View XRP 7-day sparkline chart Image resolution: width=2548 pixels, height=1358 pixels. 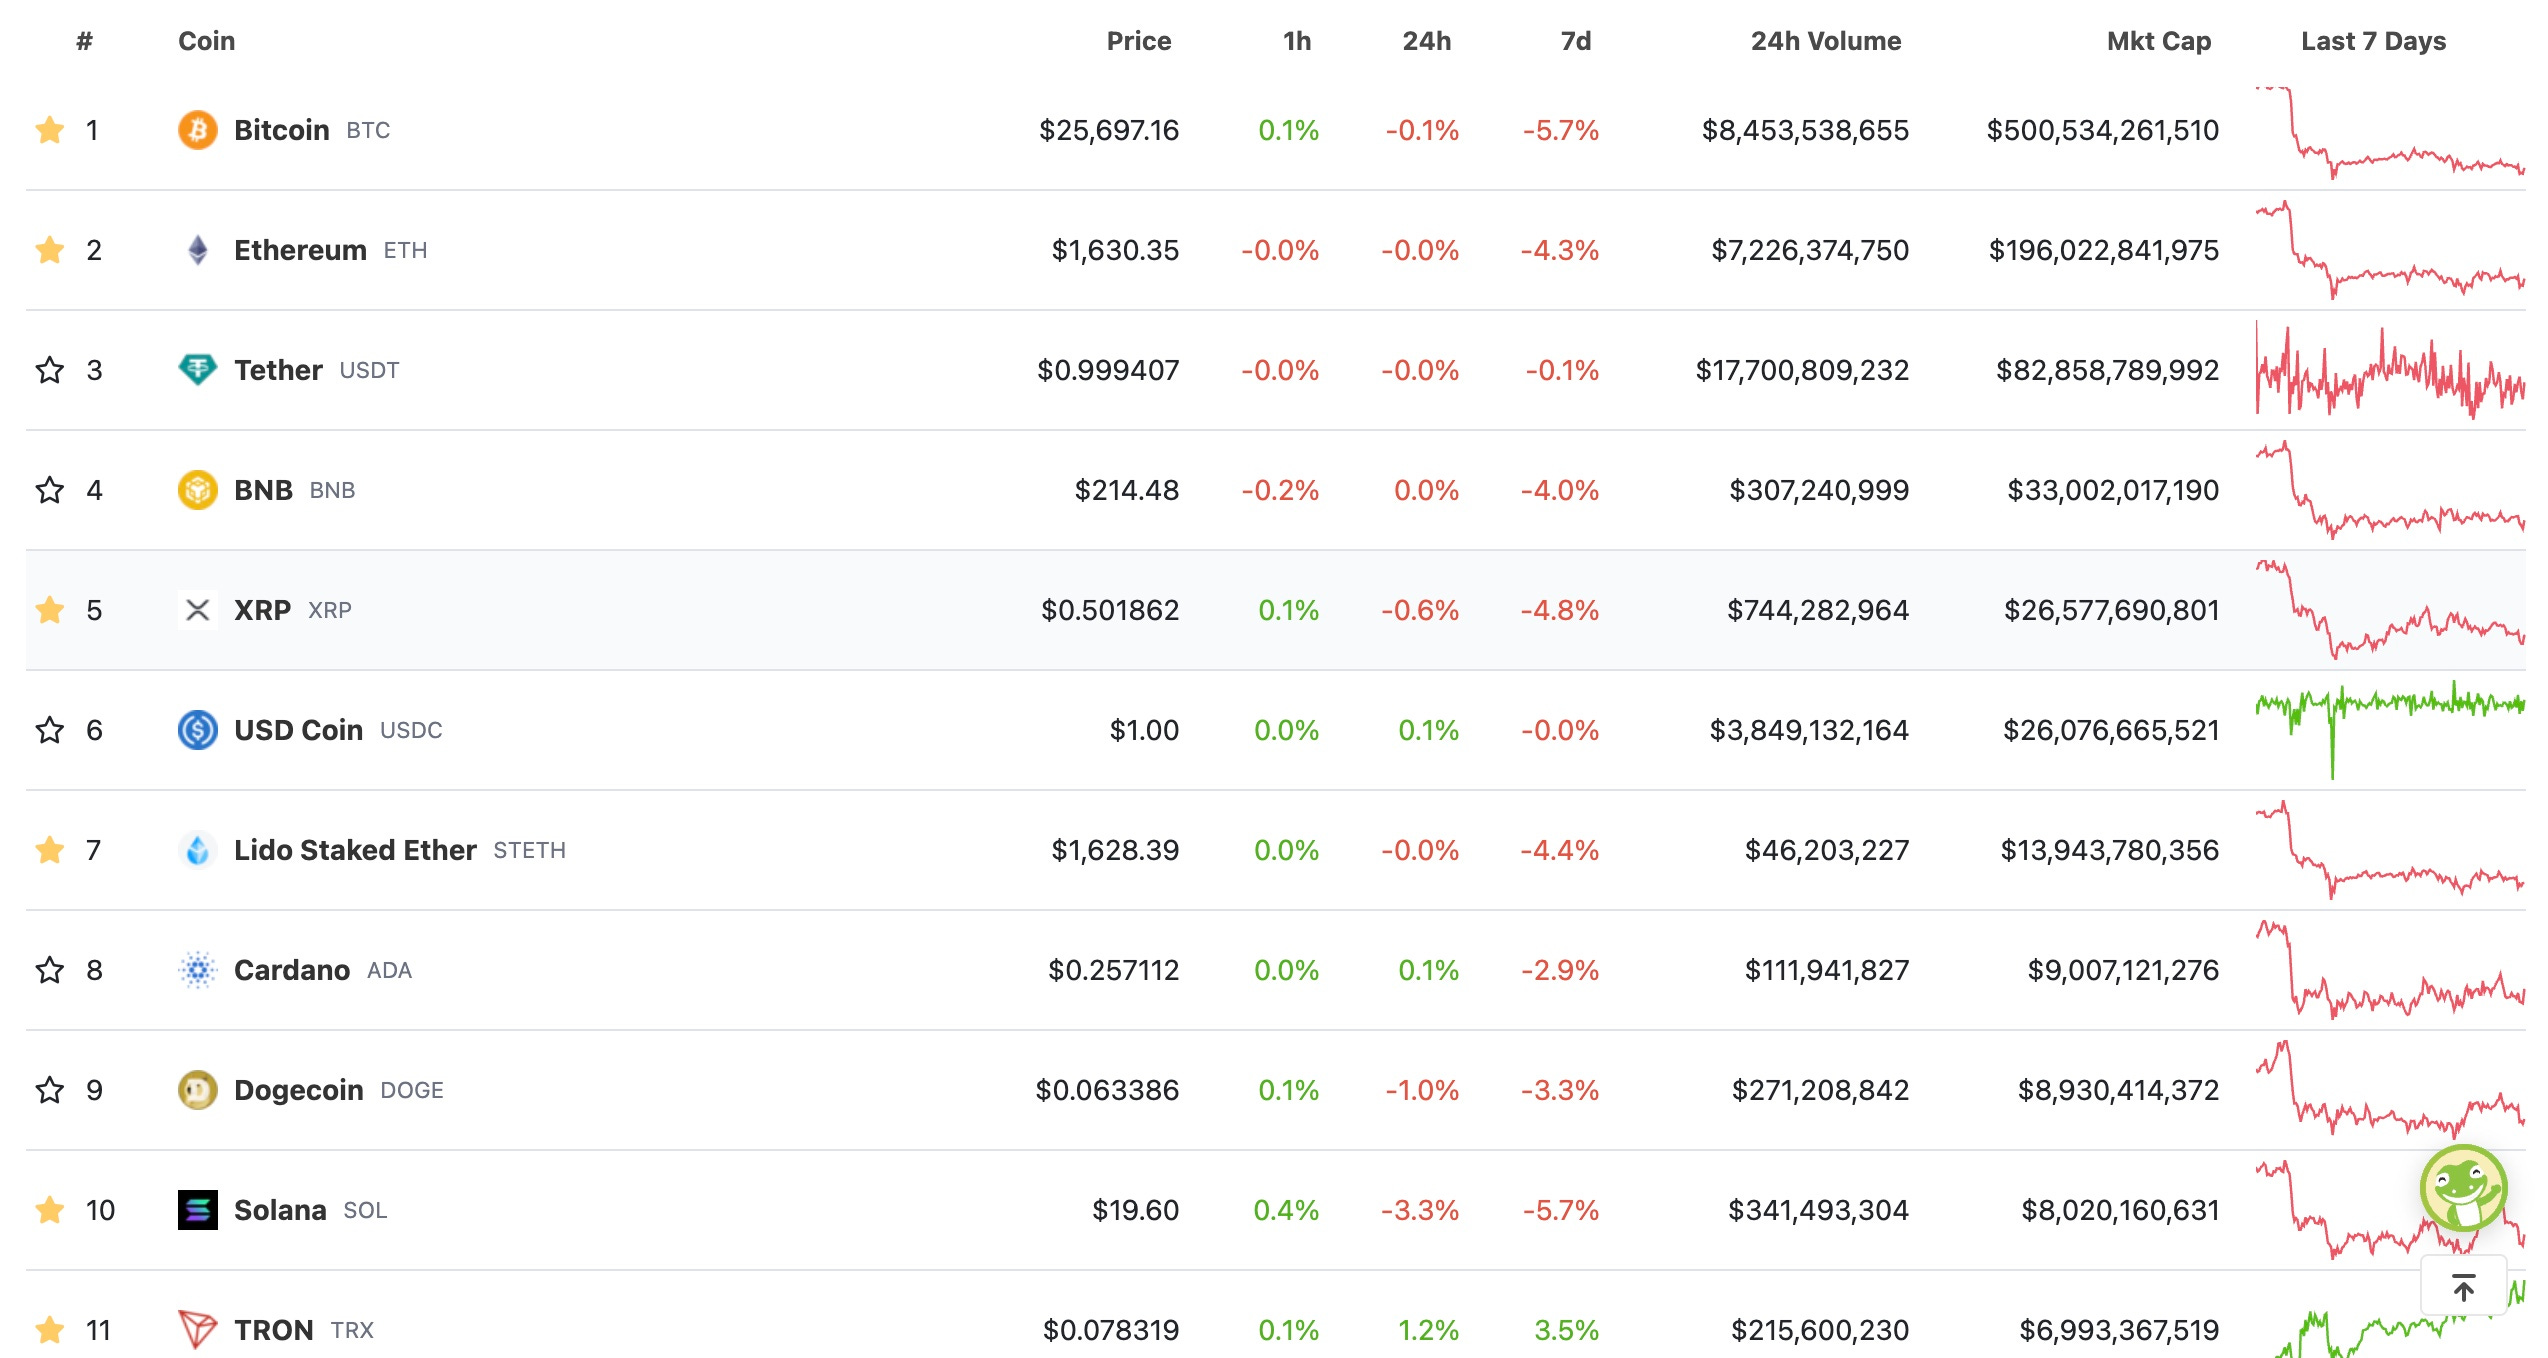(2390, 610)
